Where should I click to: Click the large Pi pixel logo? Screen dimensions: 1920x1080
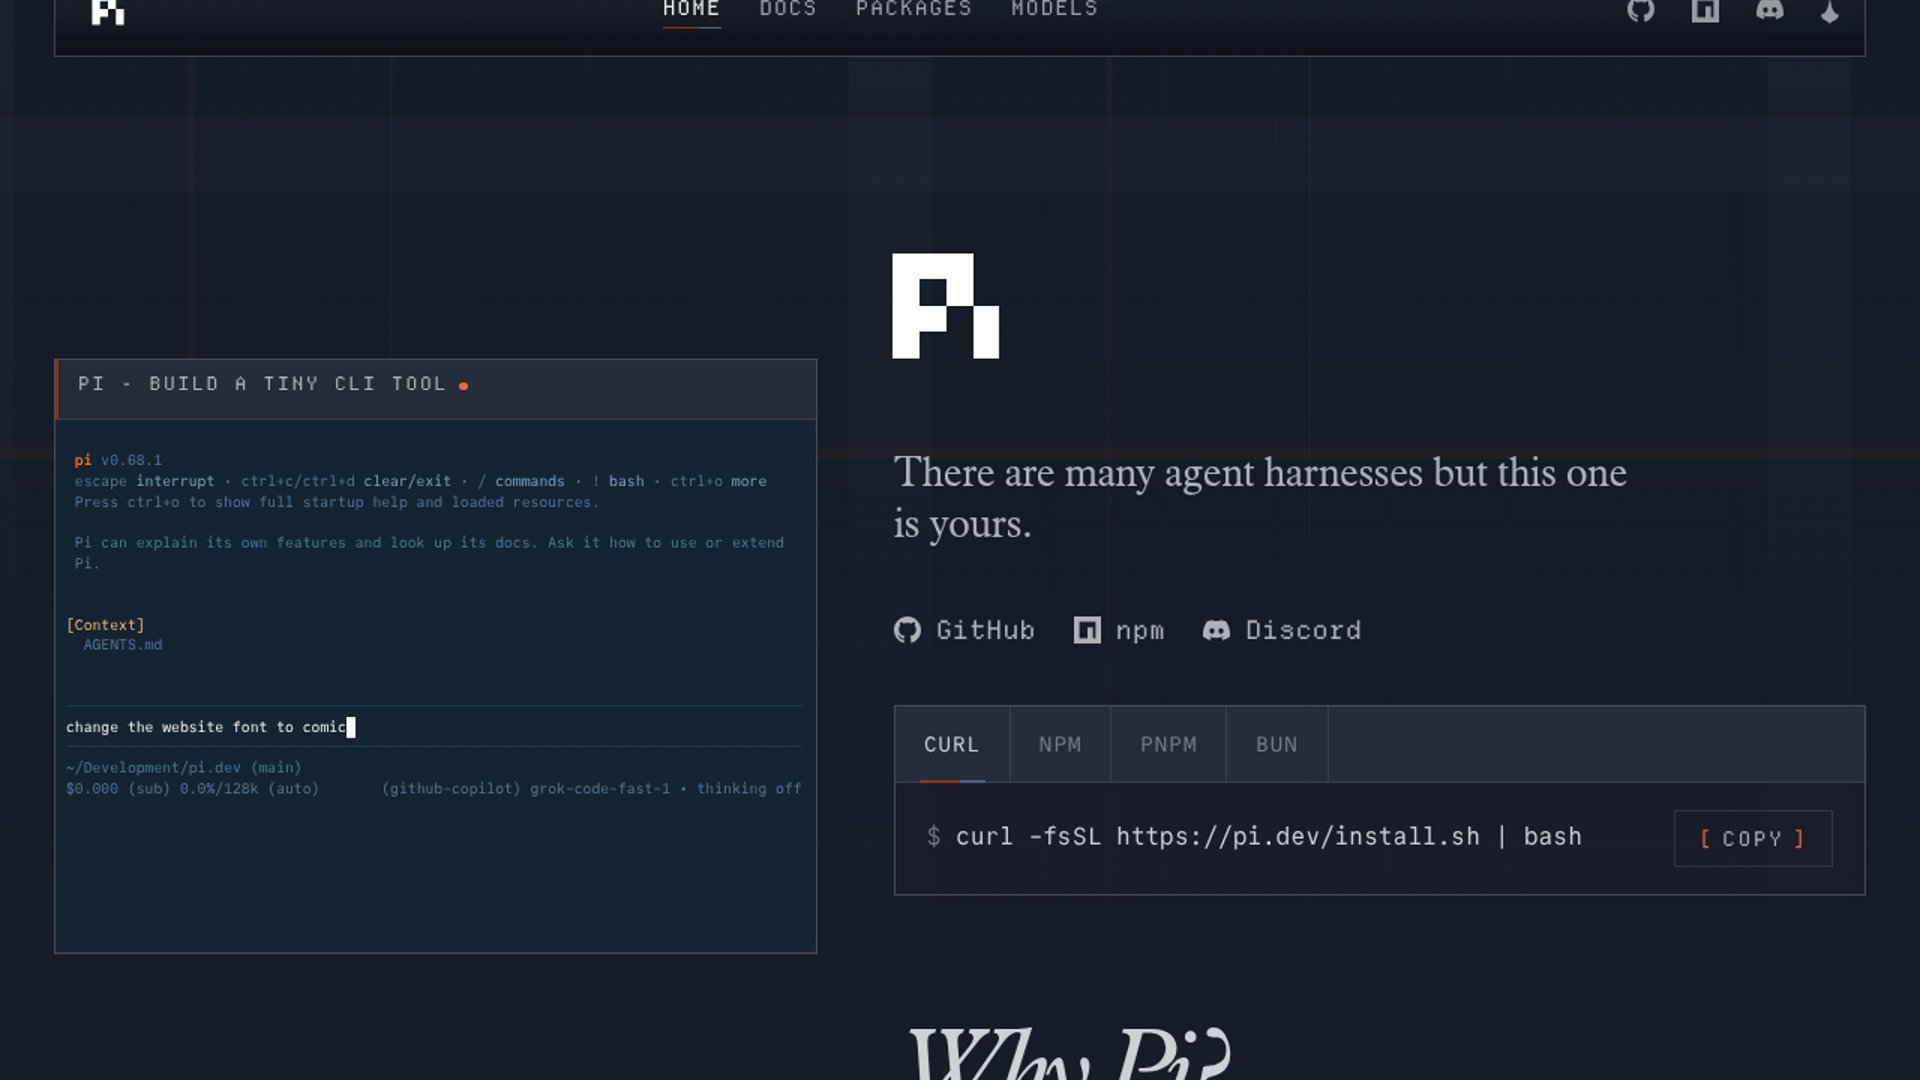point(945,306)
